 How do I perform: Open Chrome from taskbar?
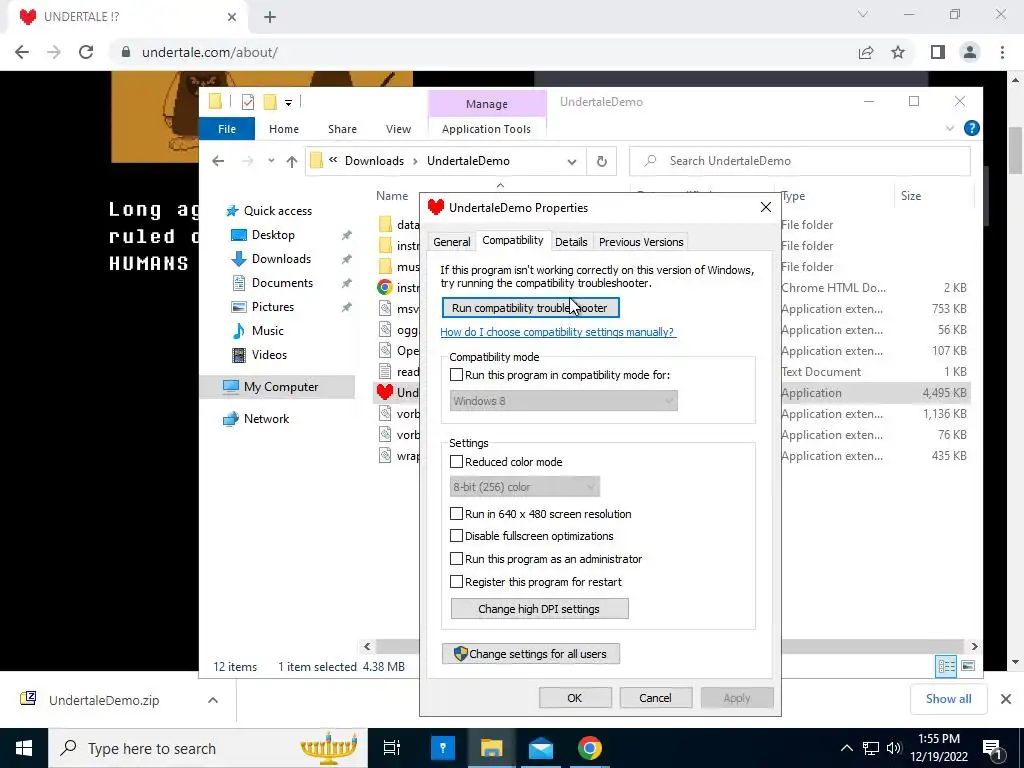pyautogui.click(x=590, y=748)
